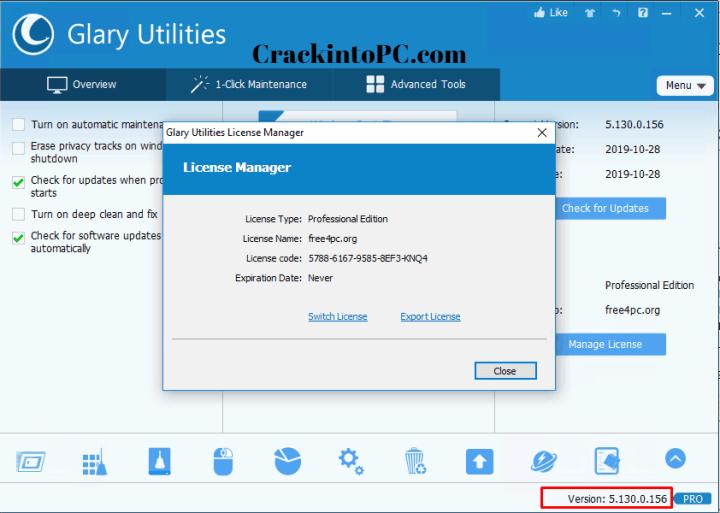Image resolution: width=720 pixels, height=513 pixels.
Task: Click the Professional Edition value in License Manager
Action: [x=348, y=219]
